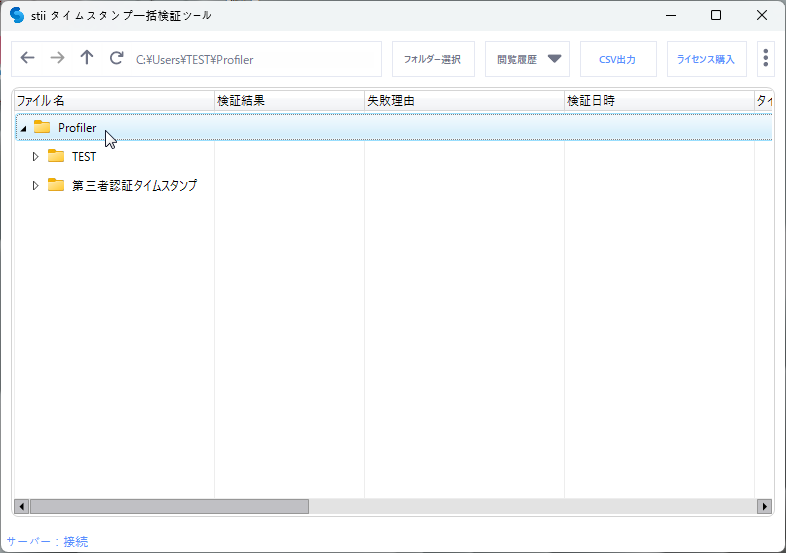Image resolution: width=786 pixels, height=553 pixels.
Task: Click the ライセンス購入 button
Action: [x=706, y=59]
